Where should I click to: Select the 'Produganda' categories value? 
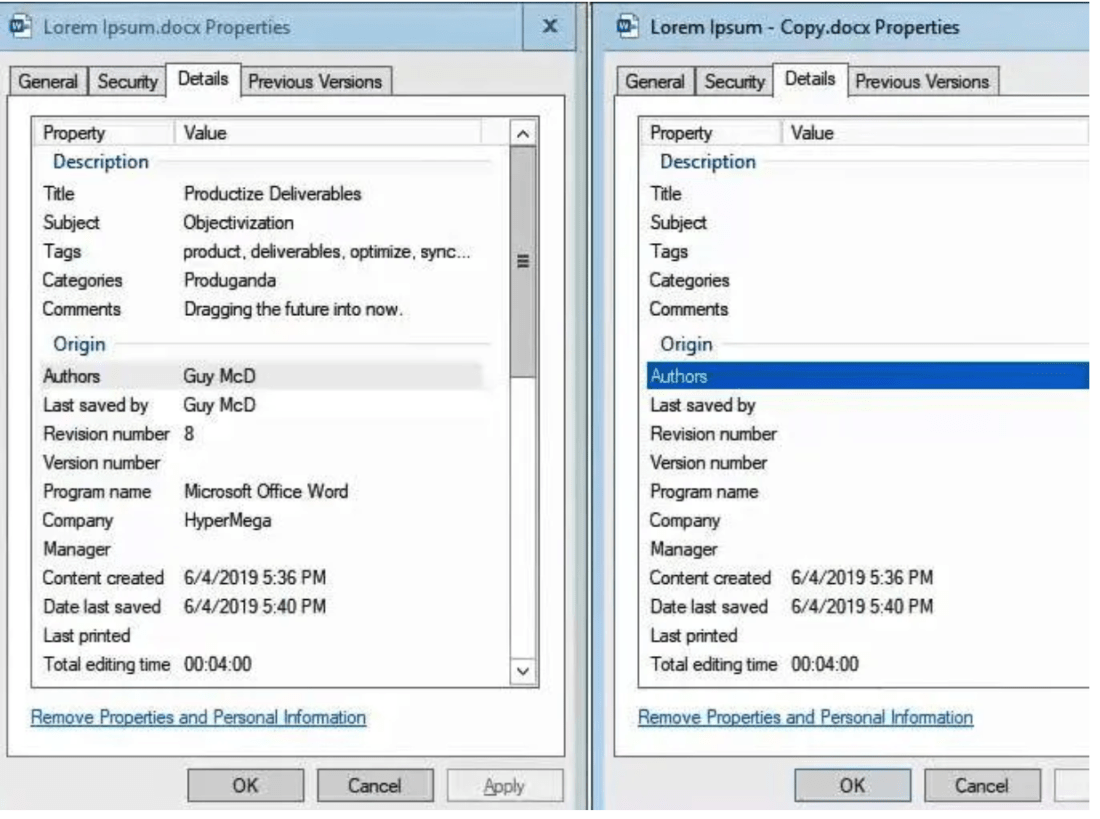click(x=229, y=280)
